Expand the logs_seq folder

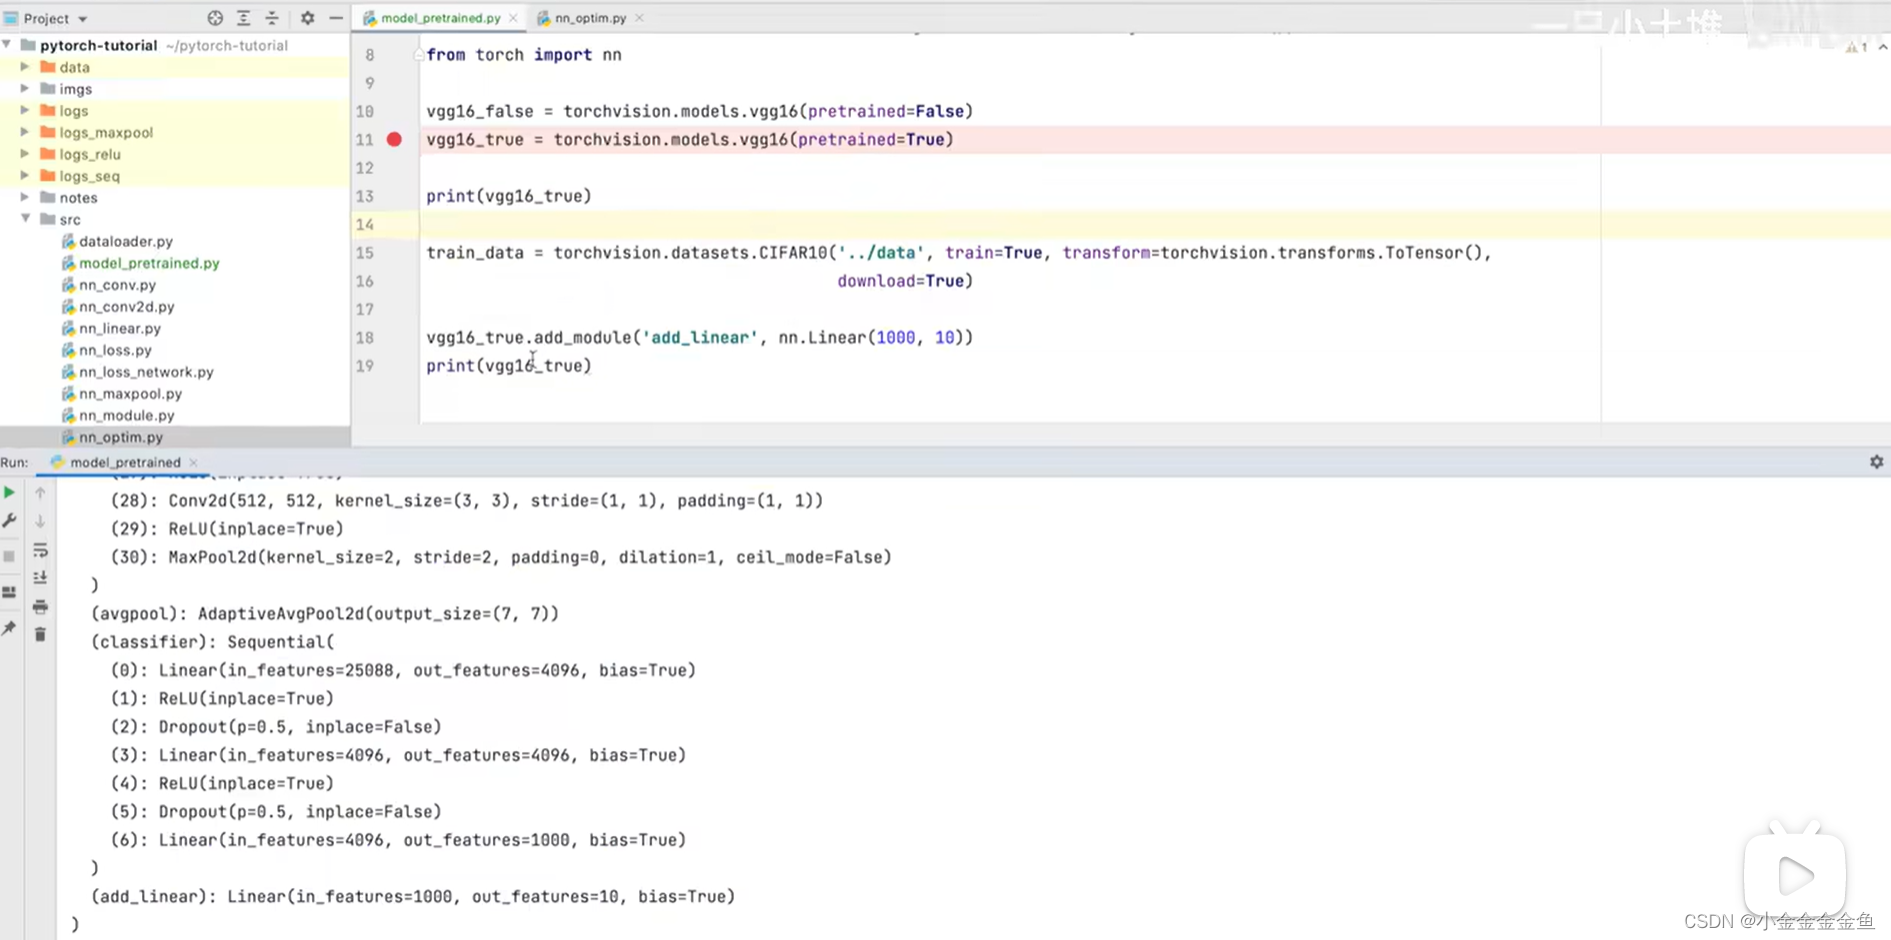click(x=25, y=176)
